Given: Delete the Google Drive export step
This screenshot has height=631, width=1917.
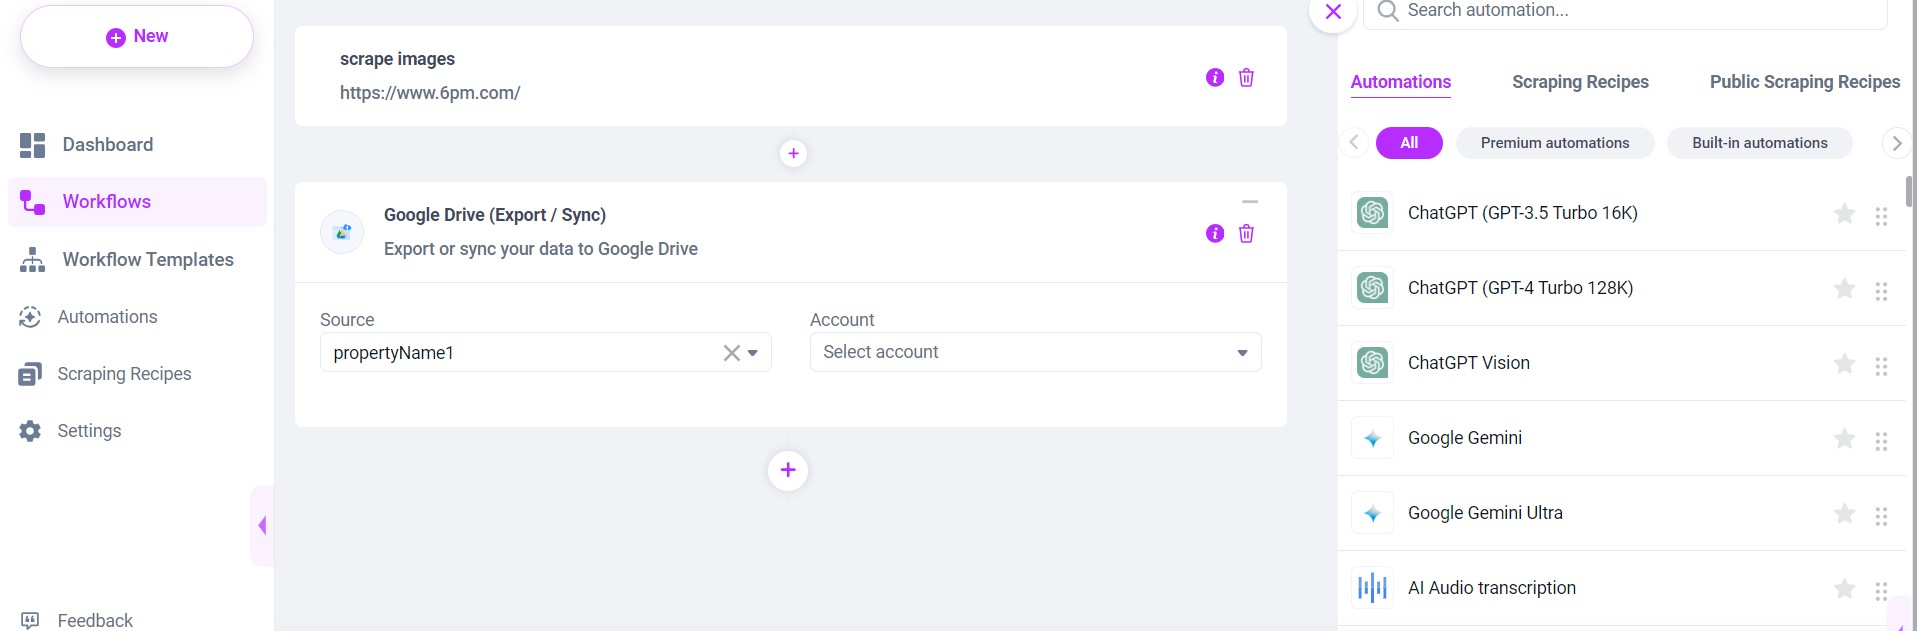Looking at the screenshot, I should (1246, 234).
